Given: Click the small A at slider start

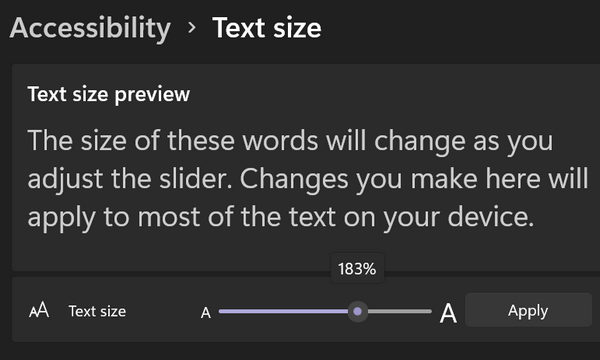Looking at the screenshot, I should [206, 313].
